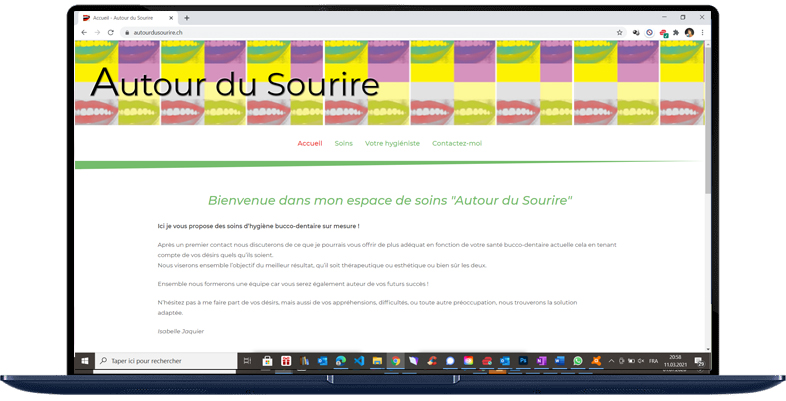Viewport: 786px width, 401px height.
Task: Expand the system tray hidden icons chevron
Action: tap(613, 361)
